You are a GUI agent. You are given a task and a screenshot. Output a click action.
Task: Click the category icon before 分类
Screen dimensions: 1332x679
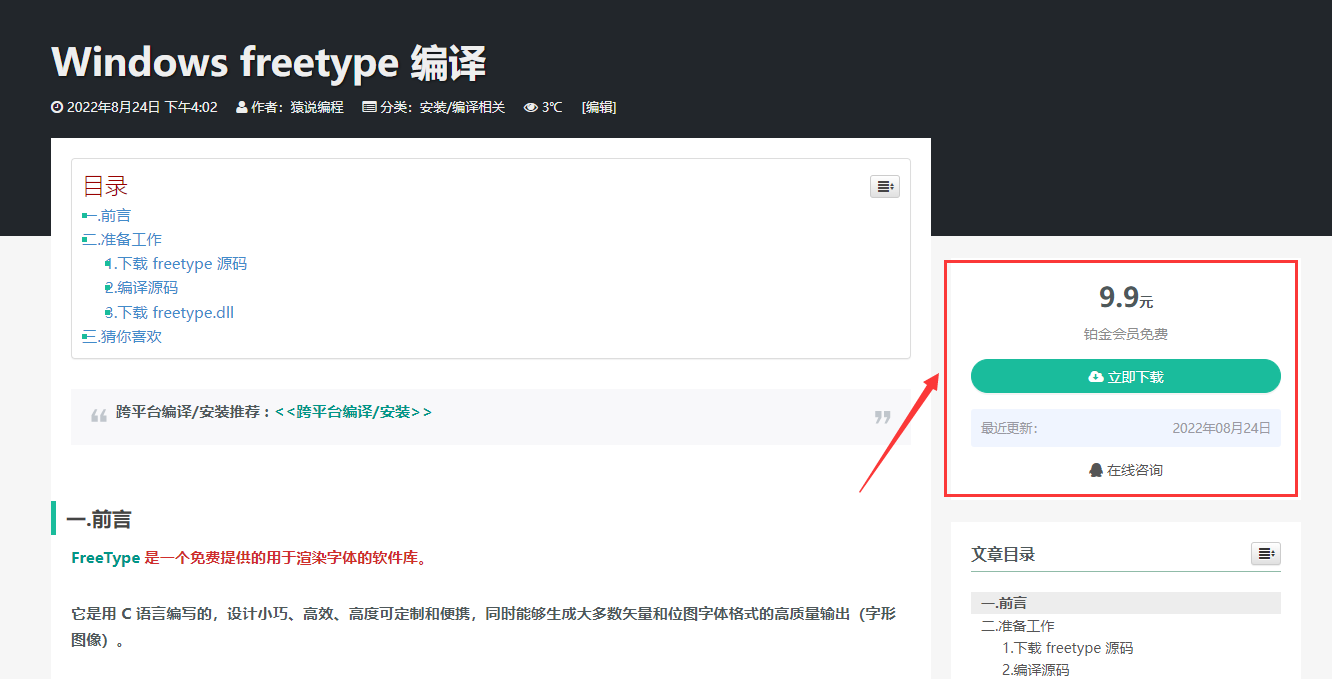pyautogui.click(x=369, y=107)
